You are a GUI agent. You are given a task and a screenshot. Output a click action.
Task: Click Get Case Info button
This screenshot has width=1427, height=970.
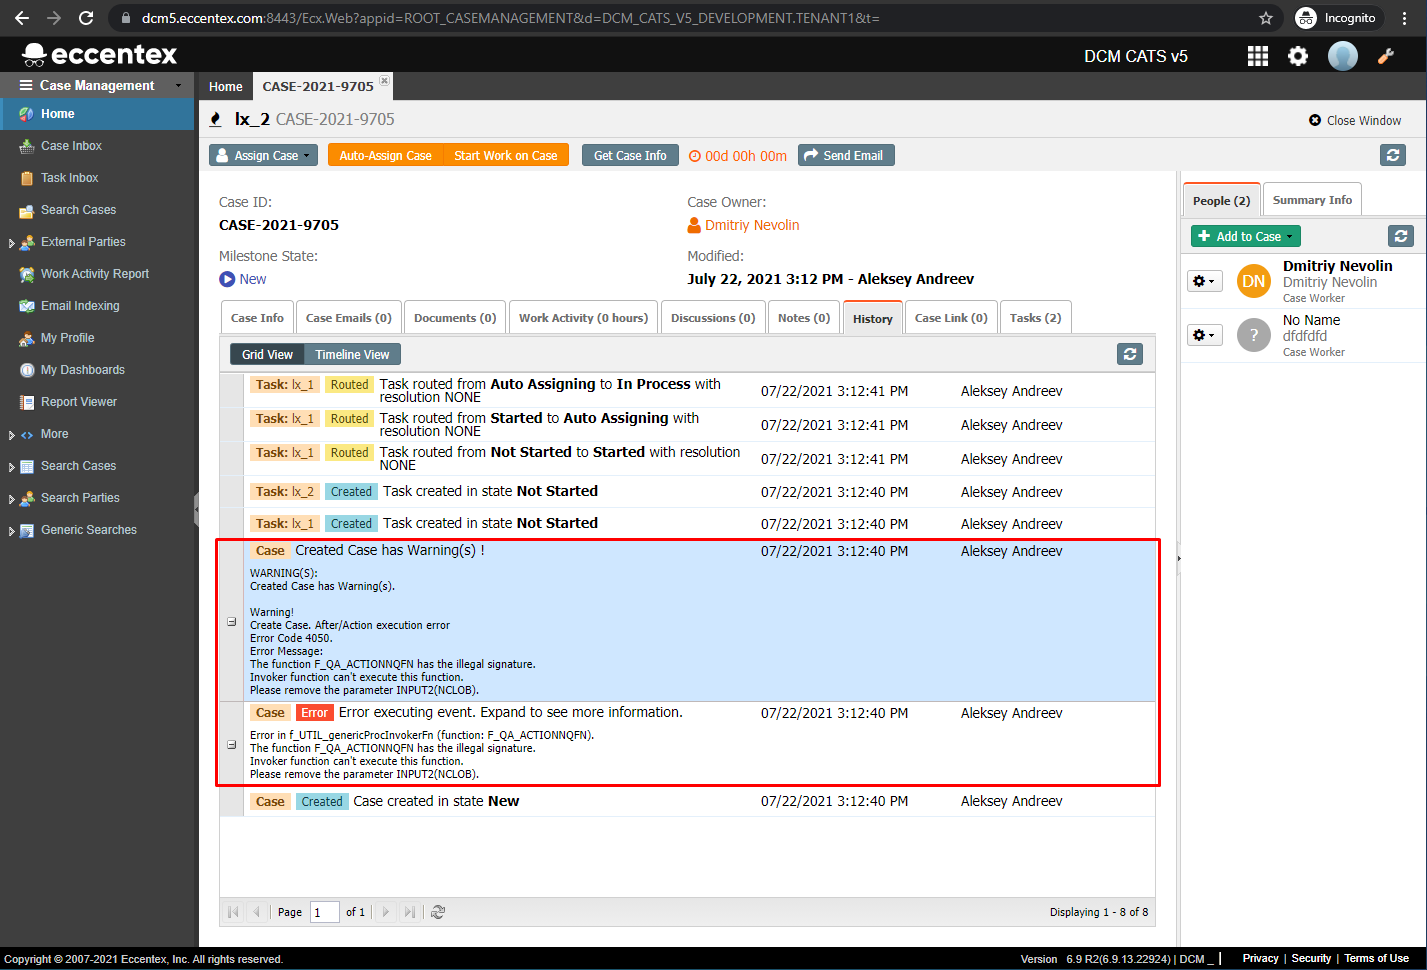click(x=630, y=155)
